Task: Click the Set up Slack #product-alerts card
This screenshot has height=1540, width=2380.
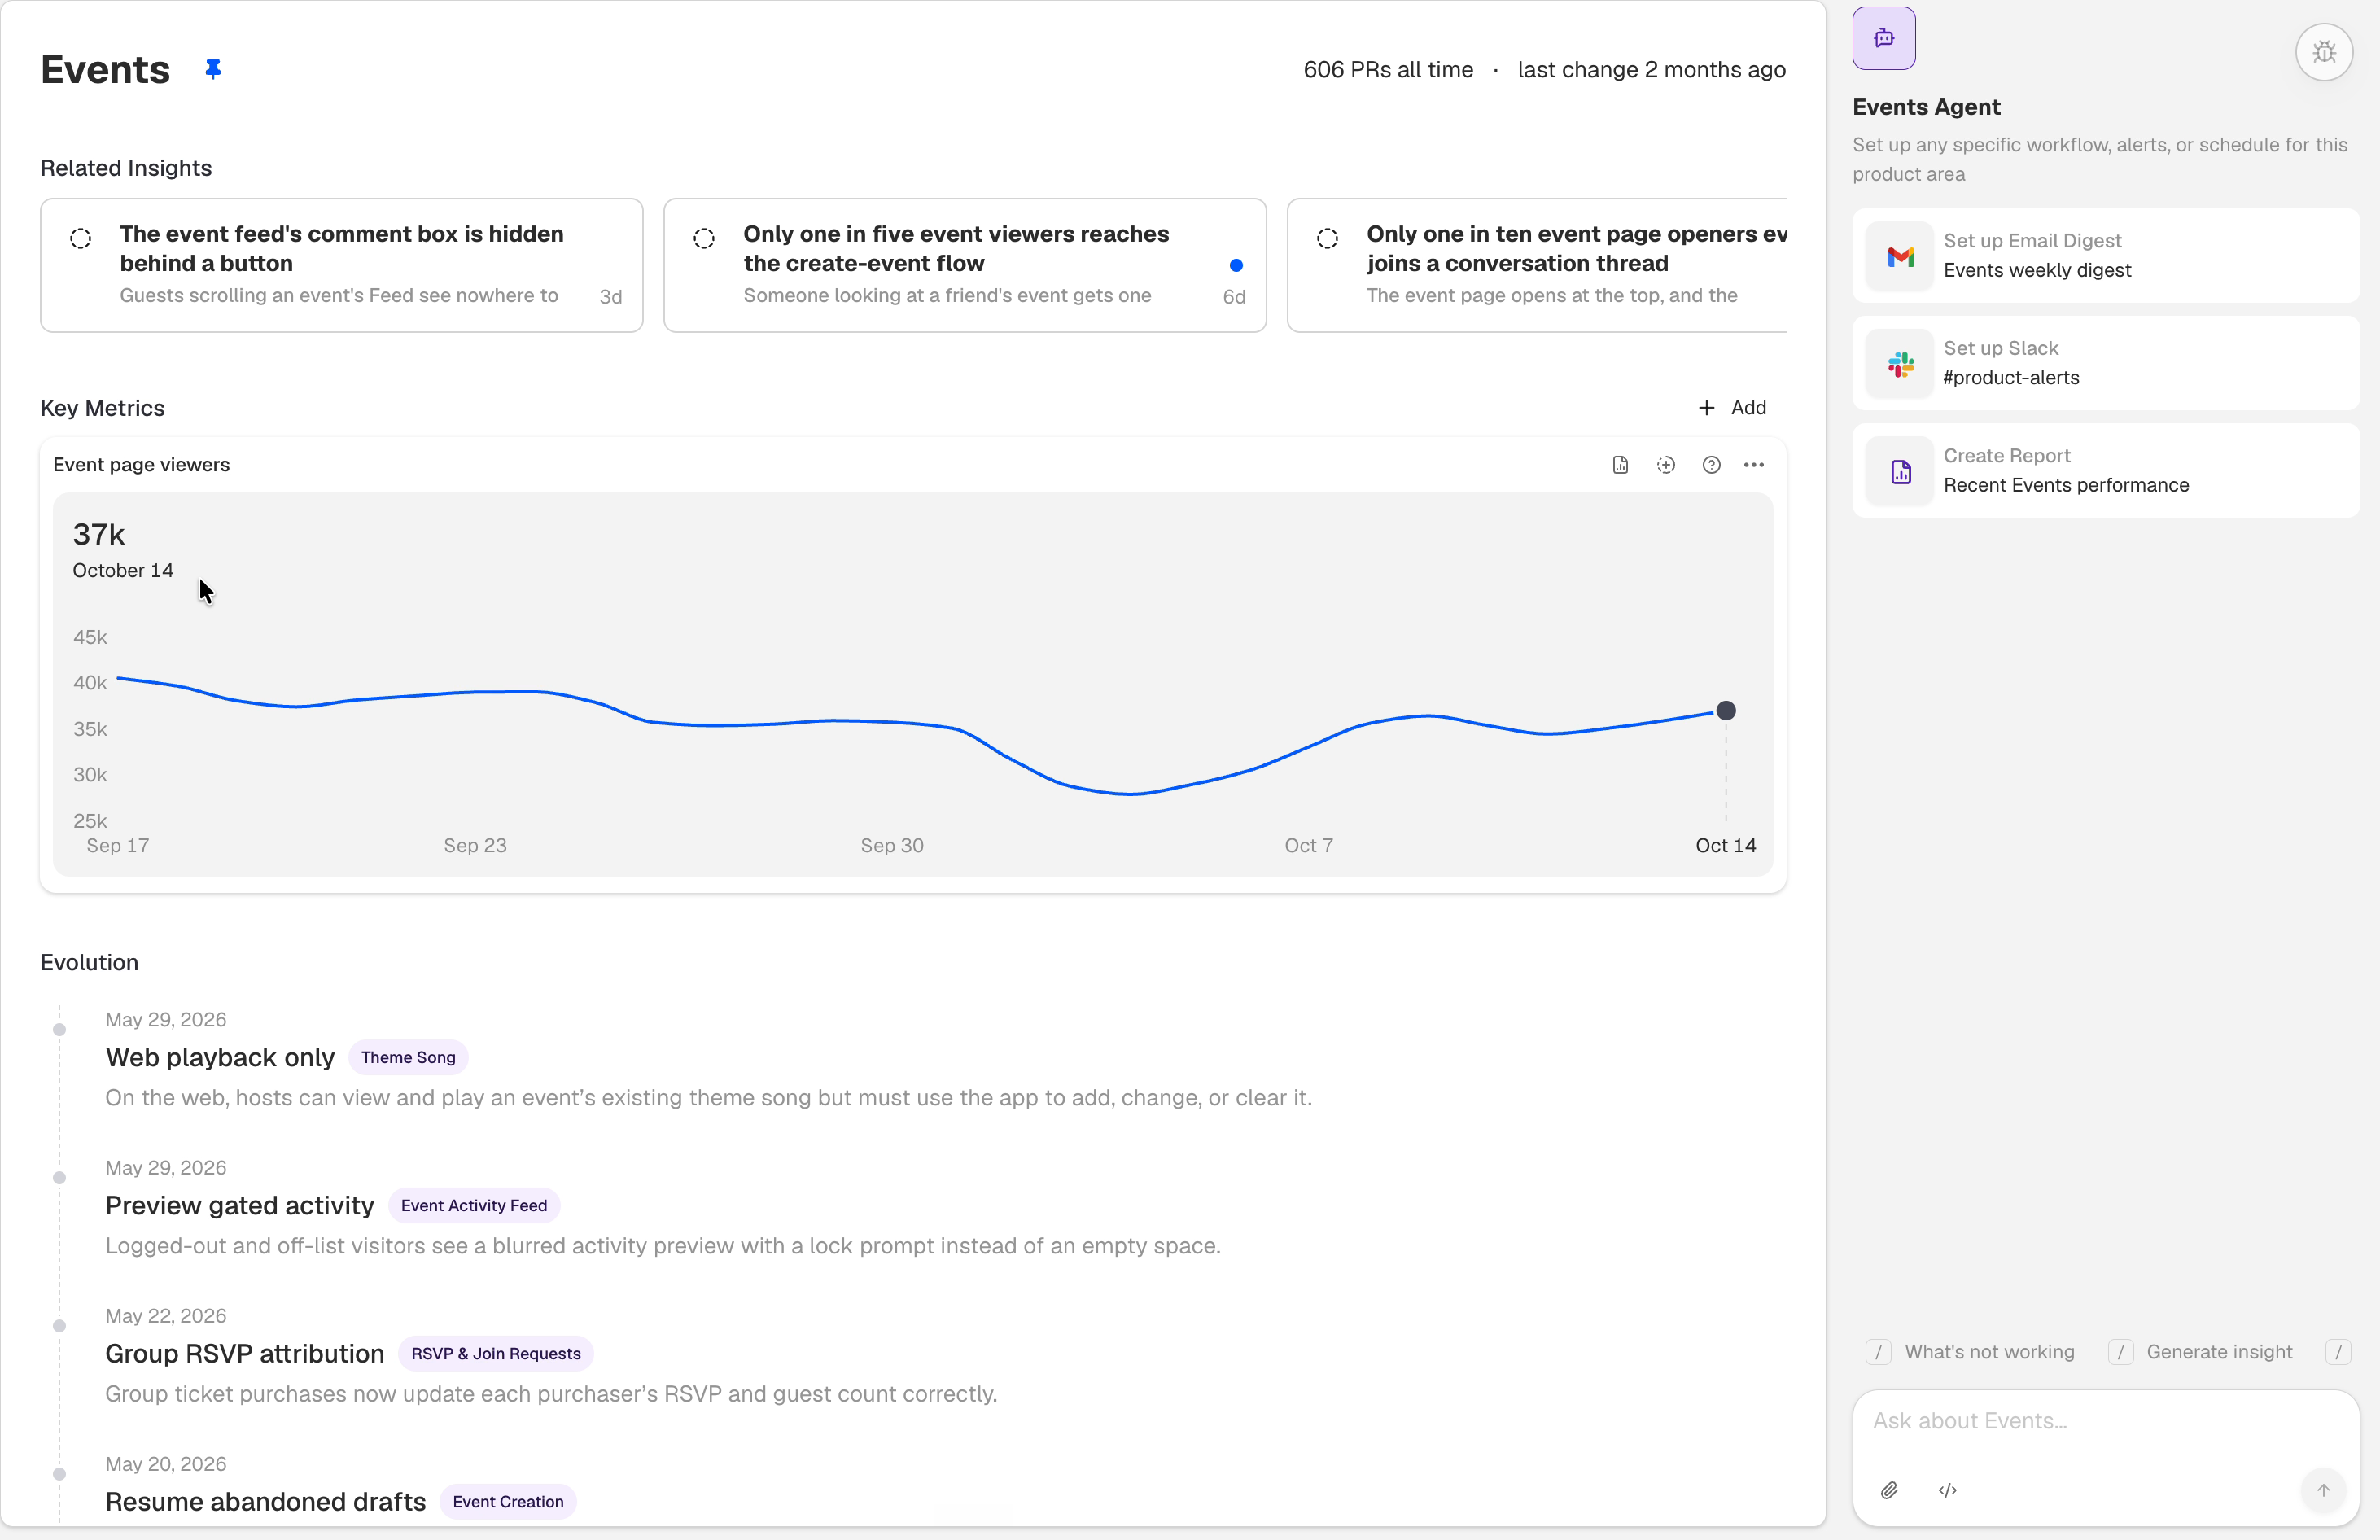Action: tap(2105, 363)
